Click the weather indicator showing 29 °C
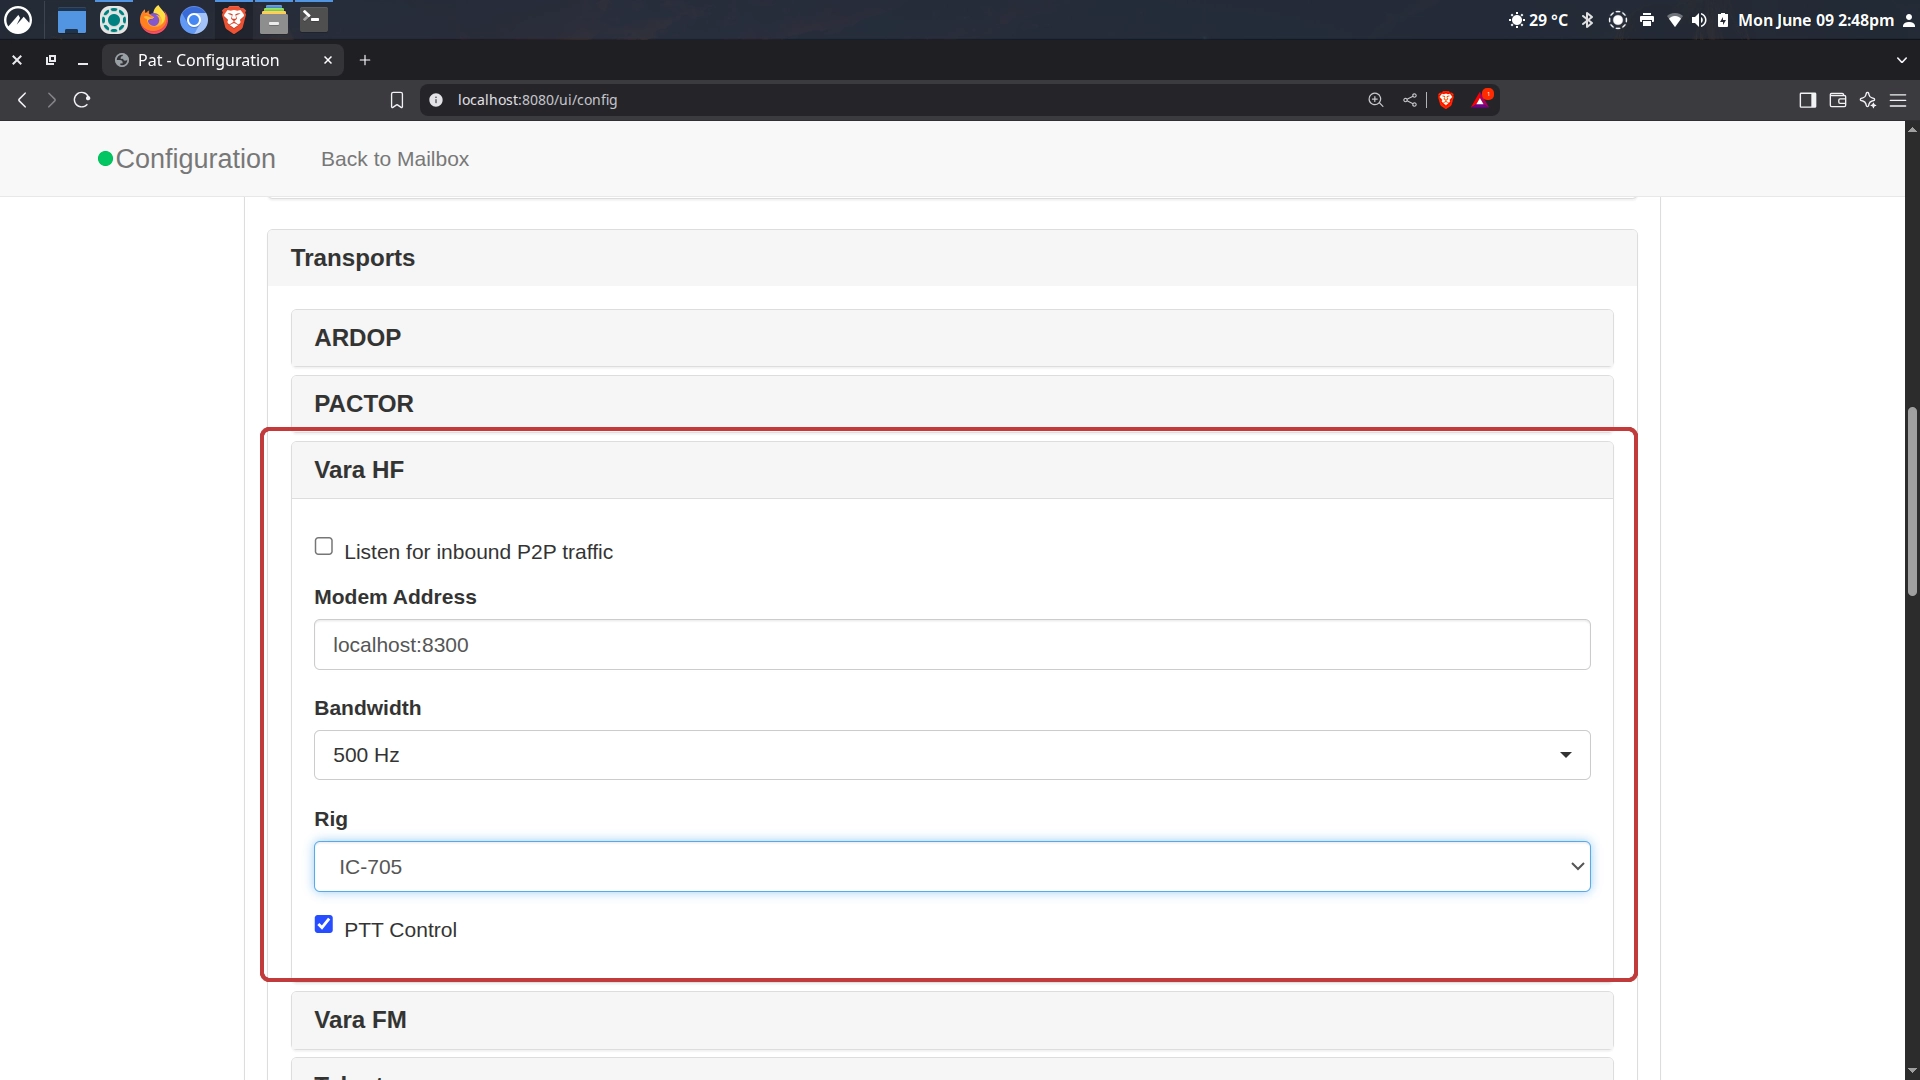This screenshot has width=1920, height=1080. pos(1538,20)
